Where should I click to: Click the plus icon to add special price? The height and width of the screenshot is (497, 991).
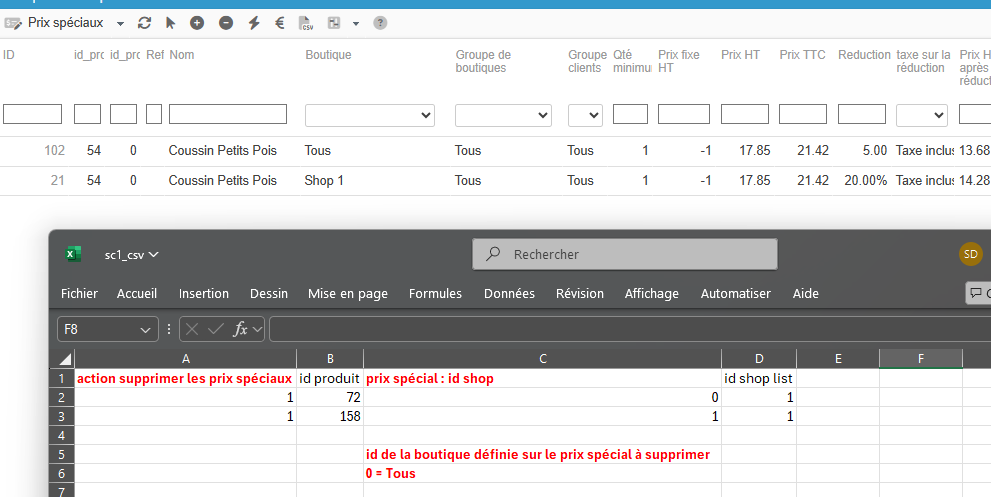197,23
